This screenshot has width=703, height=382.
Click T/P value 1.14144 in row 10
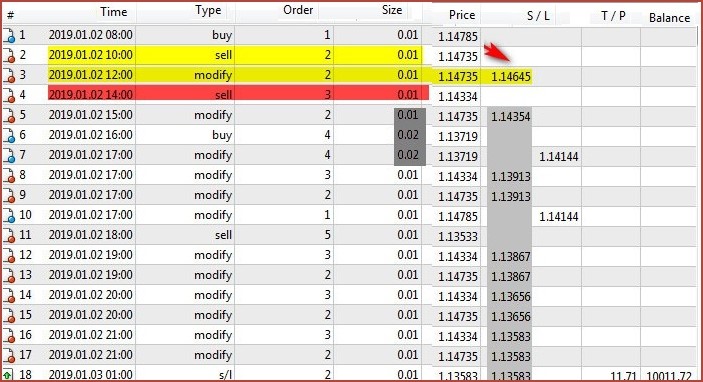tap(559, 217)
